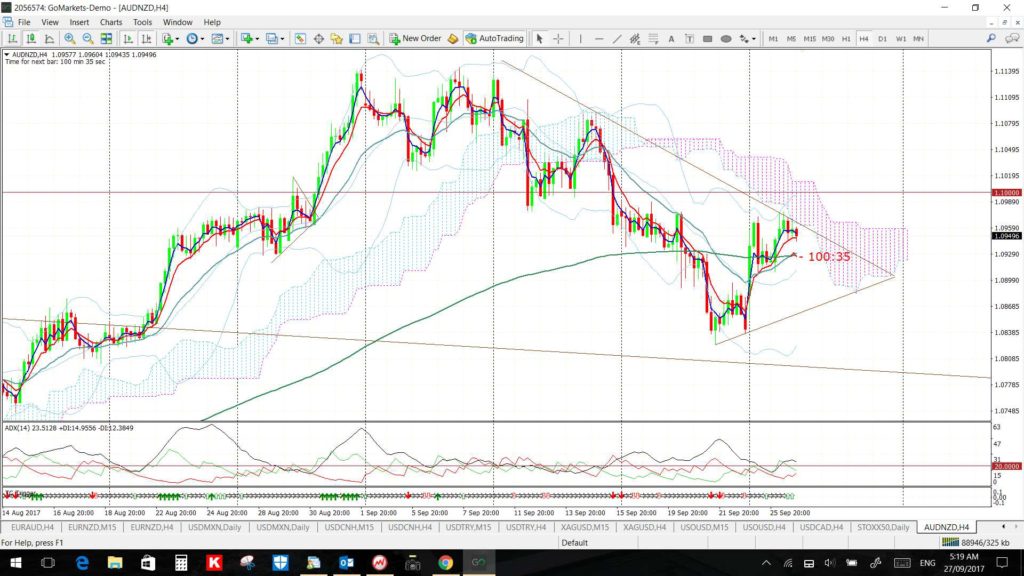
Task: Tile chart windows icon
Action: tap(106, 39)
